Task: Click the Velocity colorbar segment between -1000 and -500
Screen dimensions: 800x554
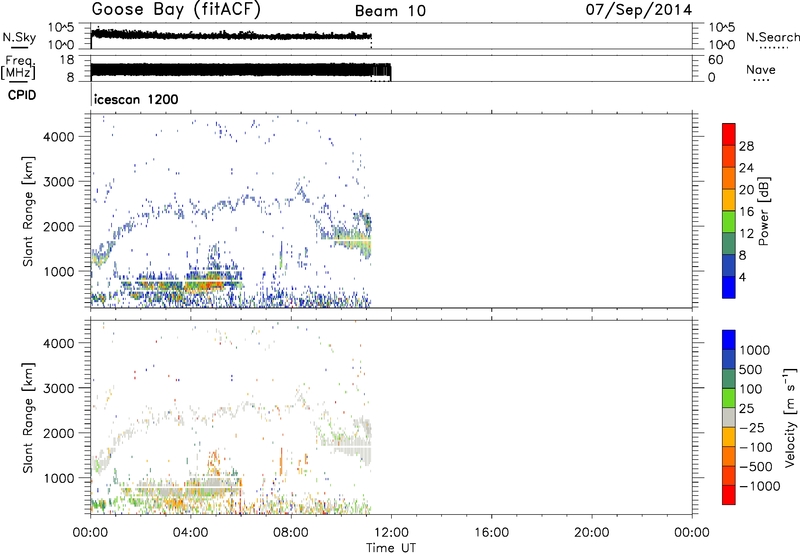Action: pos(729,476)
